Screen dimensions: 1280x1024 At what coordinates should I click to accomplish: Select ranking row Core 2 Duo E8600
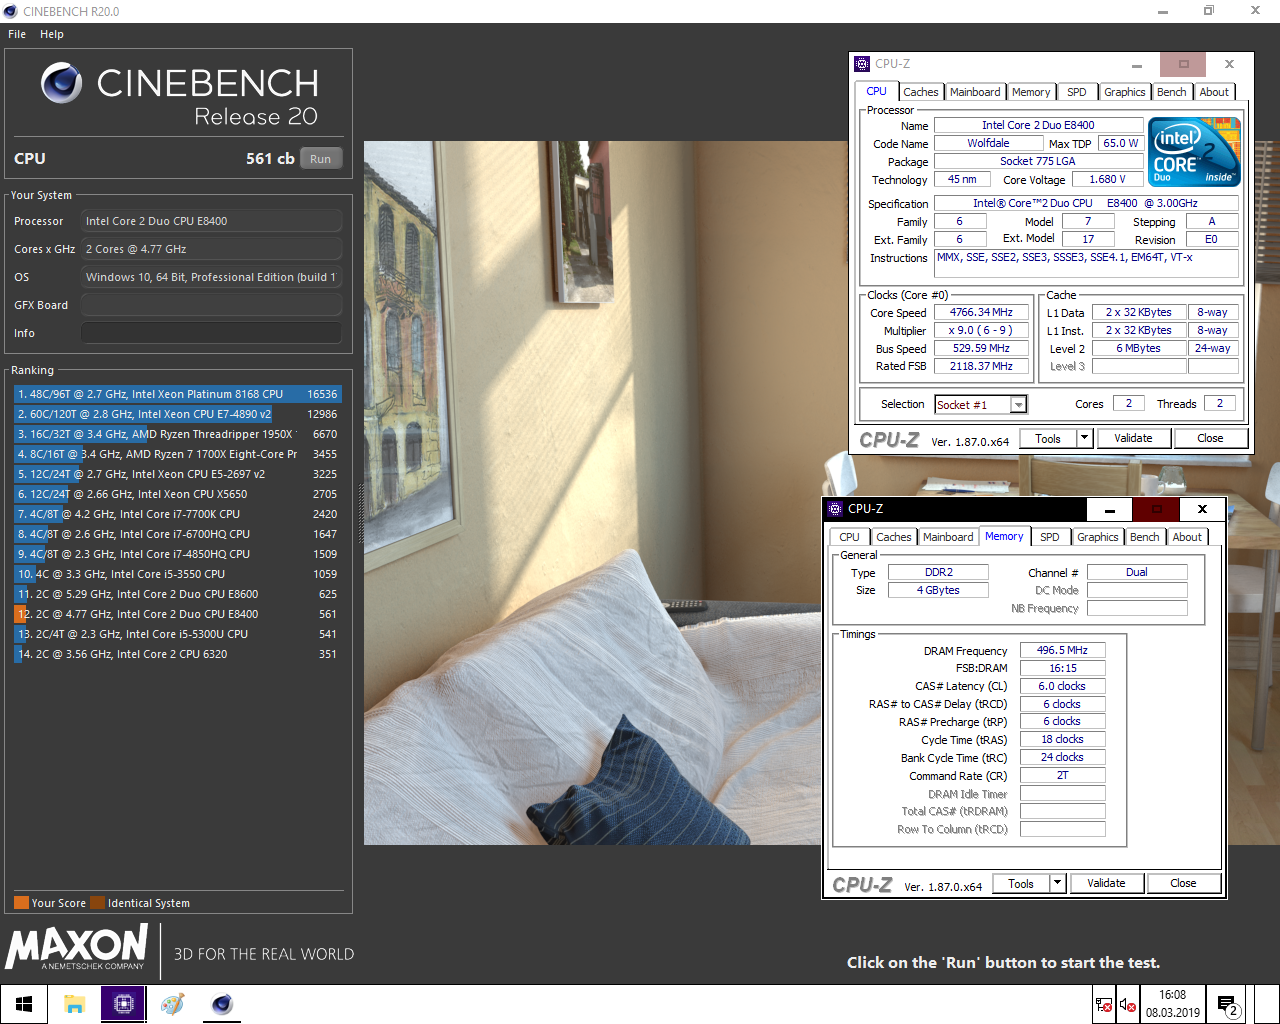178,594
